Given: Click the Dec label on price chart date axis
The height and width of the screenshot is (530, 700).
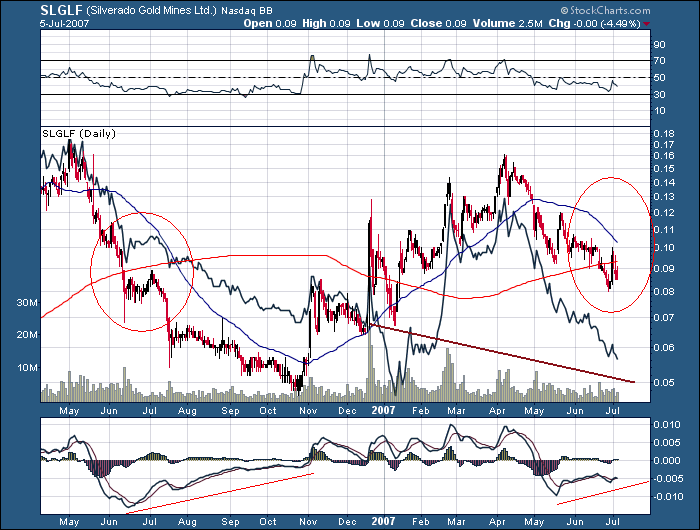Looking at the screenshot, I should tap(347, 411).
